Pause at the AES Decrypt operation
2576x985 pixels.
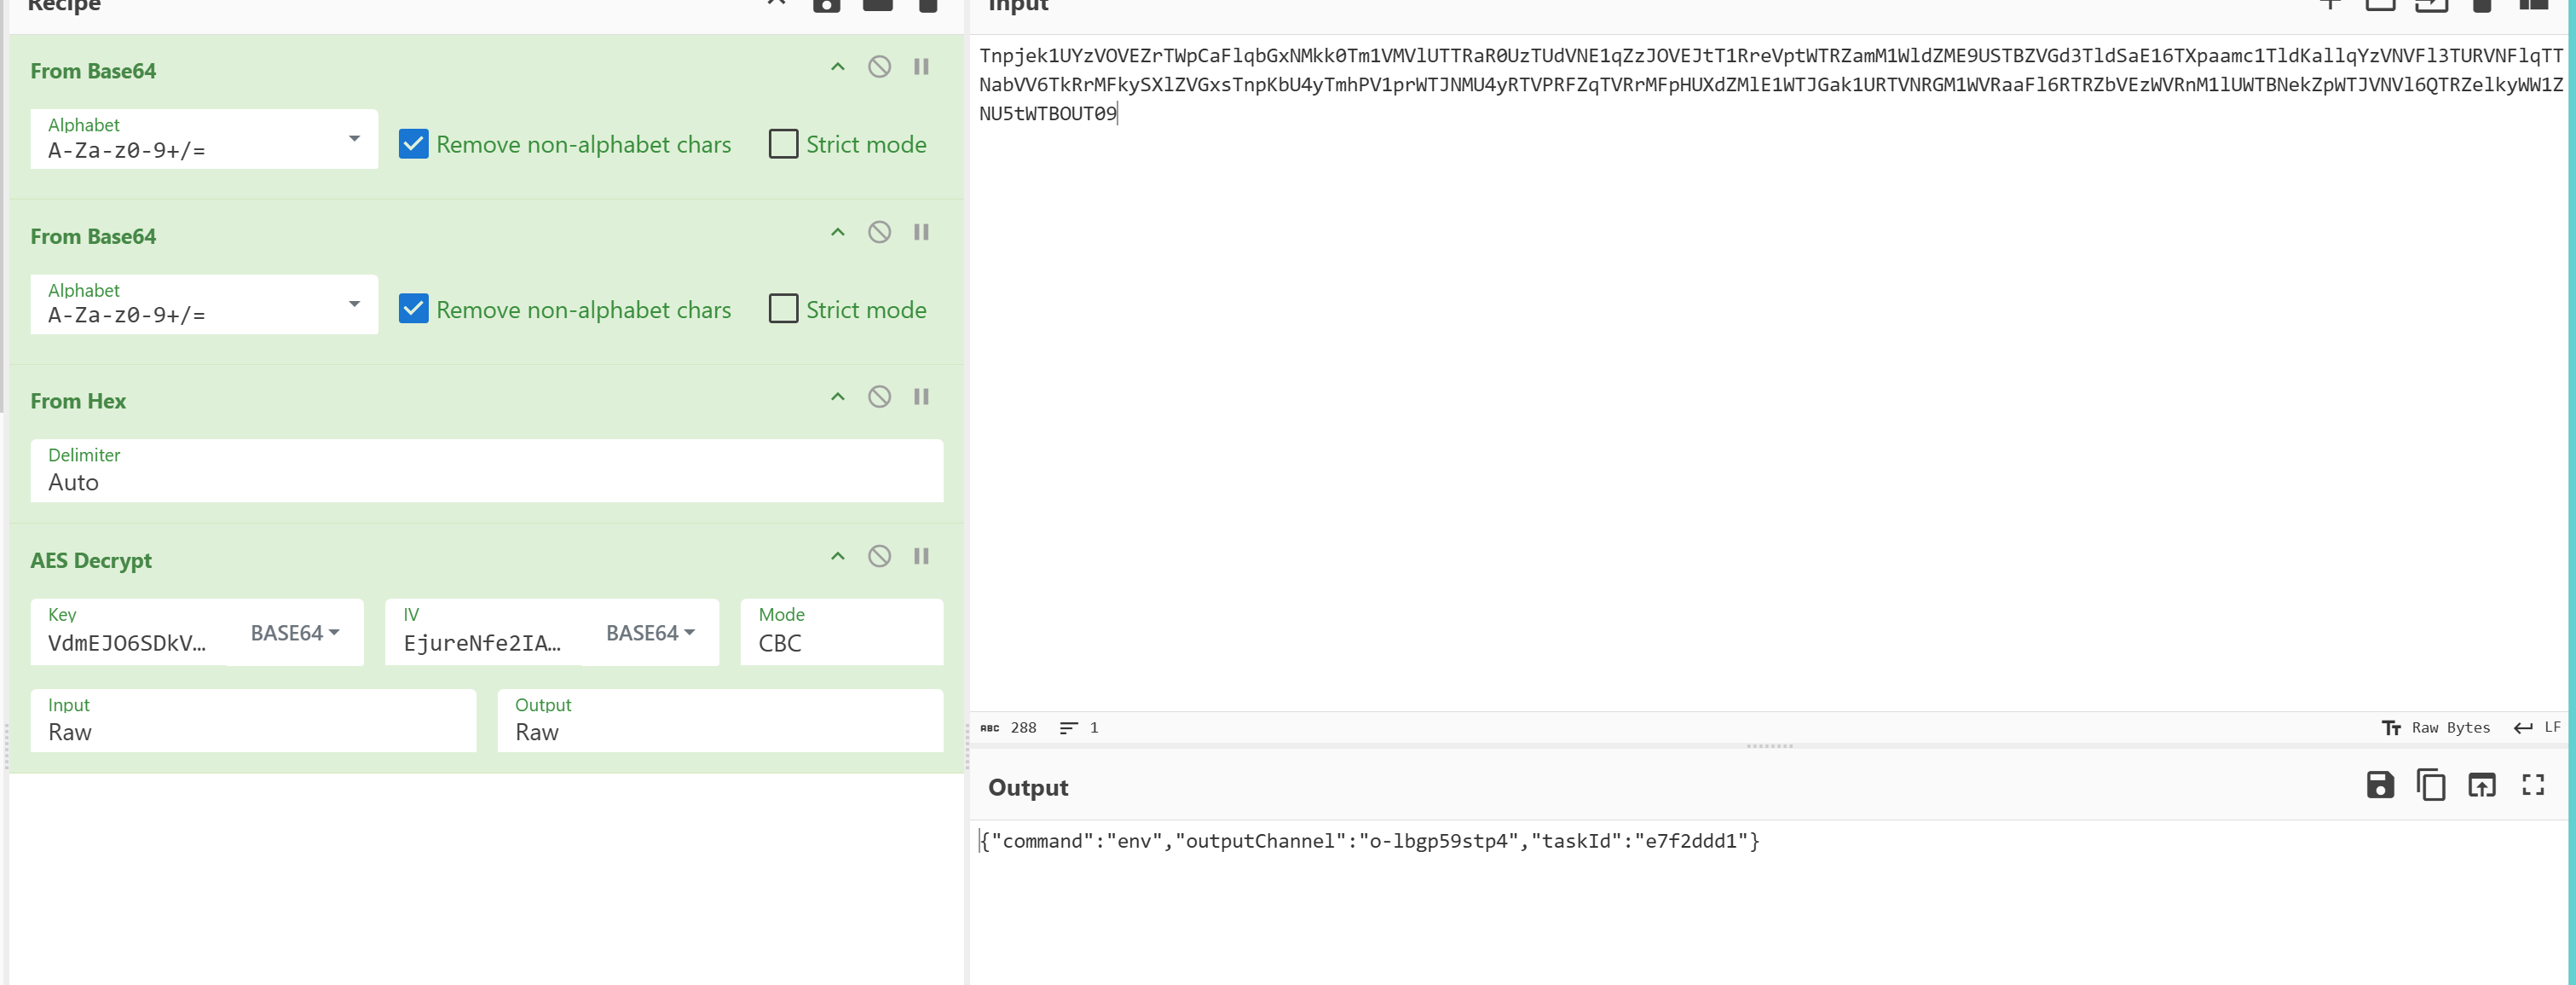[x=921, y=556]
